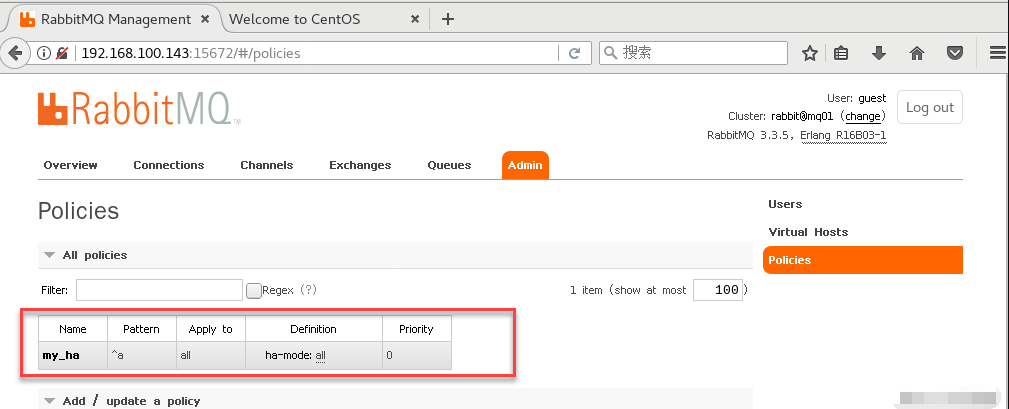Screen dimensions: 1009x409
Task: Click the Name column header
Action: [x=73, y=329]
